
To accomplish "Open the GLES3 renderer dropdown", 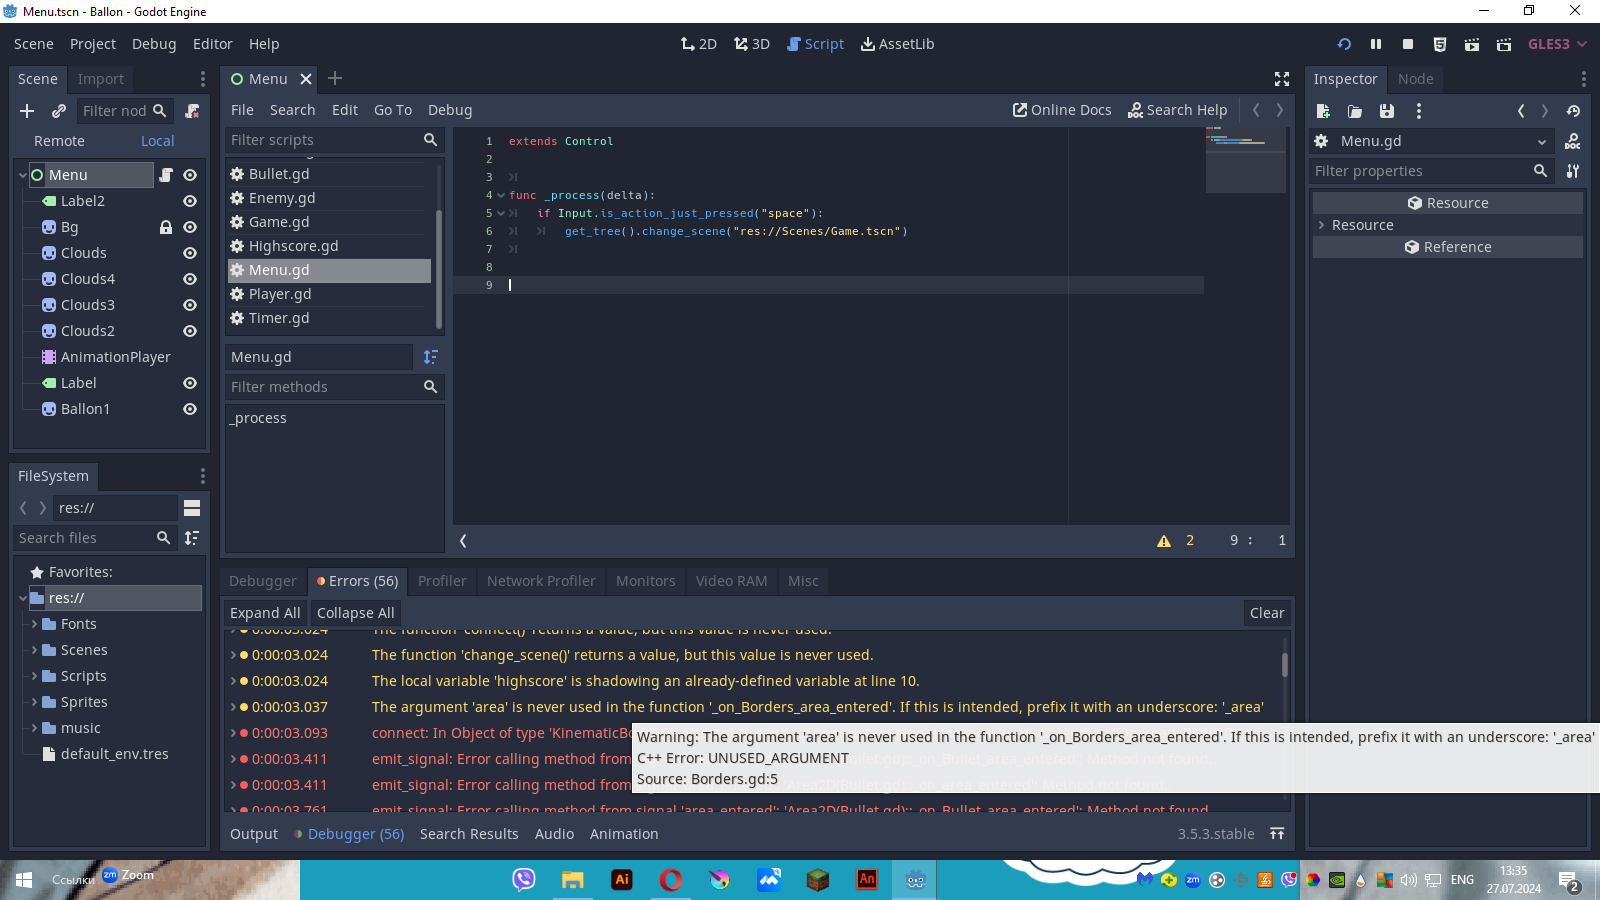I will tap(1557, 44).
